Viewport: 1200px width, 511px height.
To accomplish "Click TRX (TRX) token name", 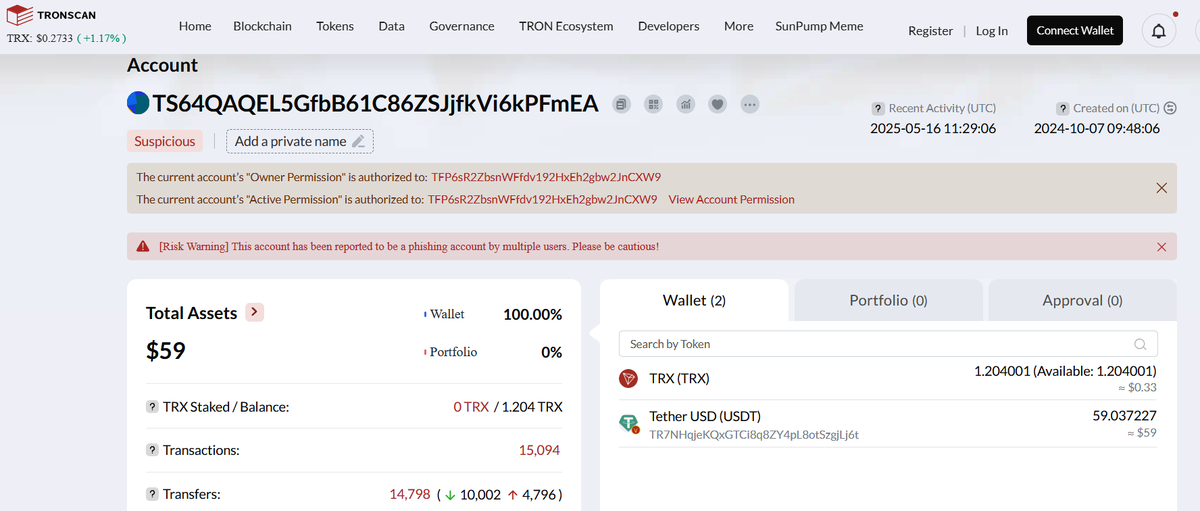I will [679, 379].
